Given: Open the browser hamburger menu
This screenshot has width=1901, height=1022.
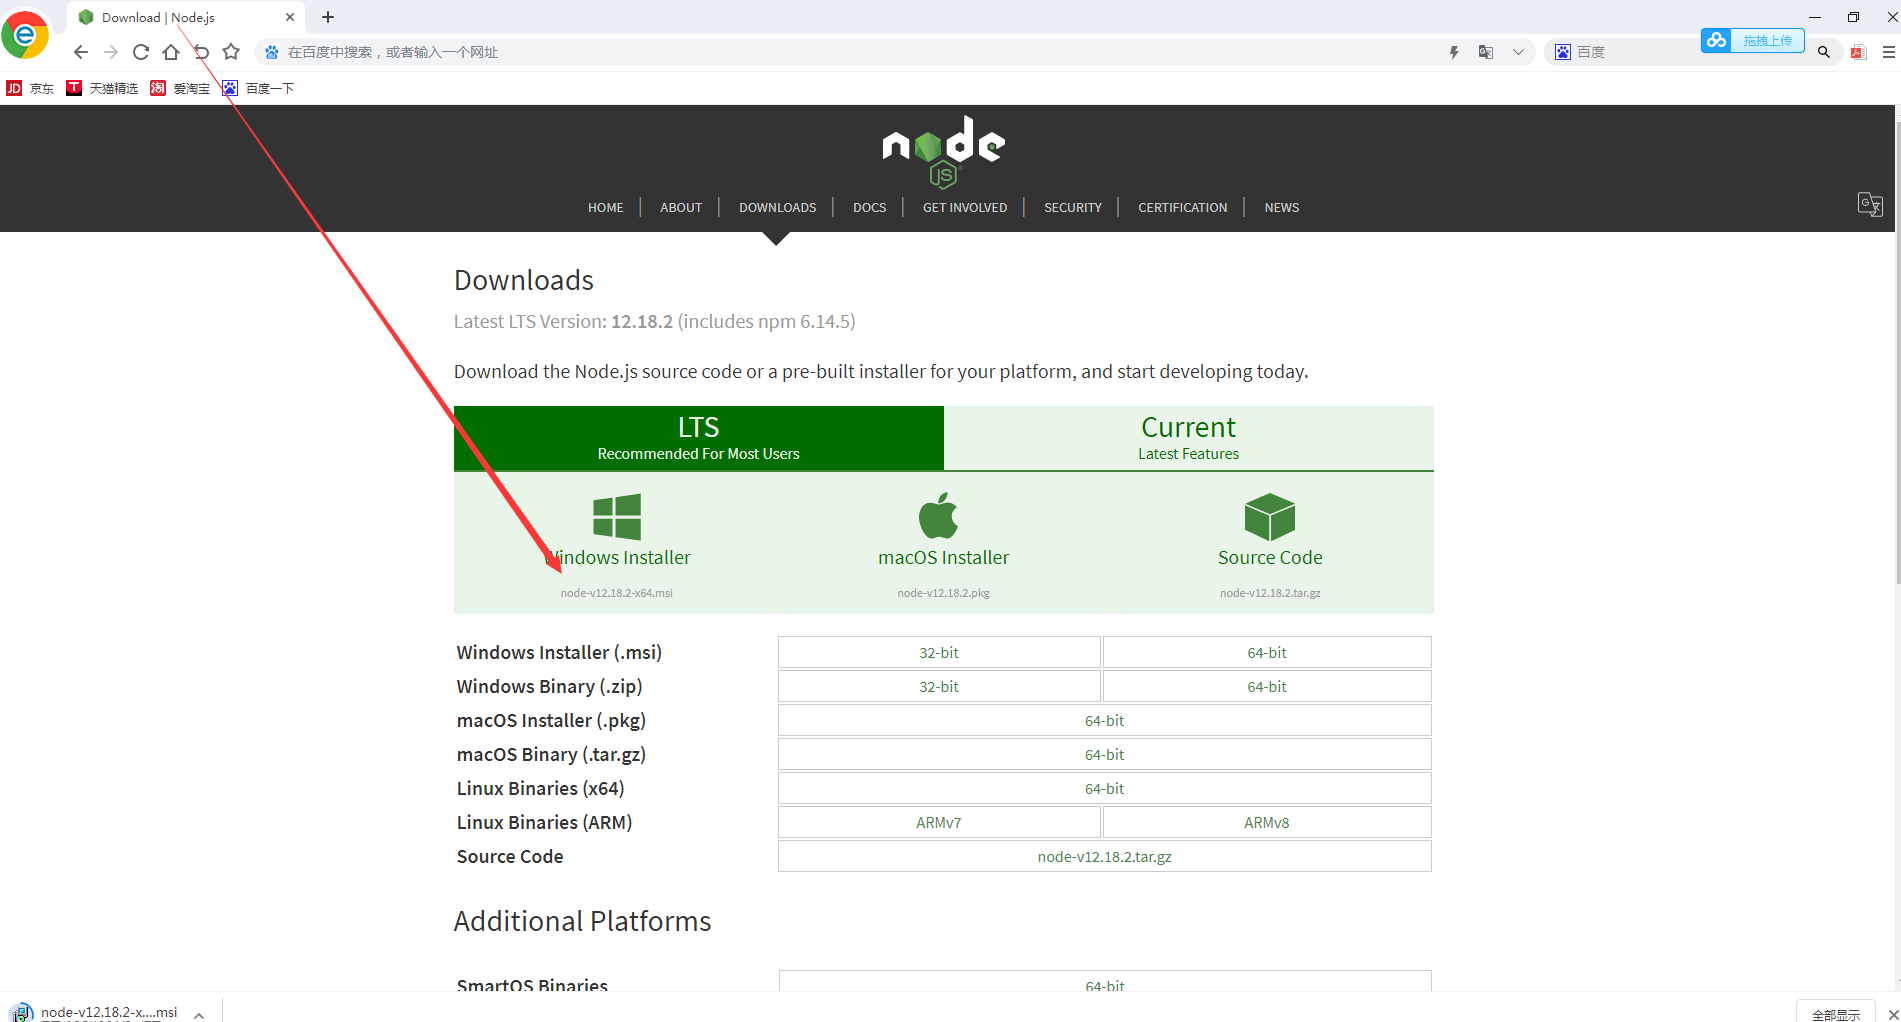Looking at the screenshot, I should (1889, 52).
